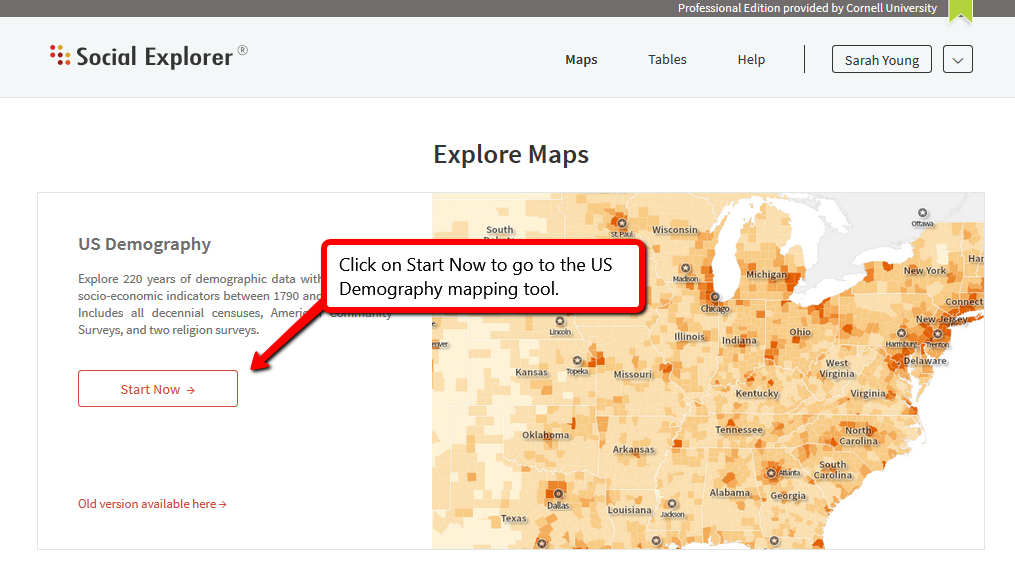The height and width of the screenshot is (564, 1015).
Task: Click the Georgia state label
Action: [788, 496]
